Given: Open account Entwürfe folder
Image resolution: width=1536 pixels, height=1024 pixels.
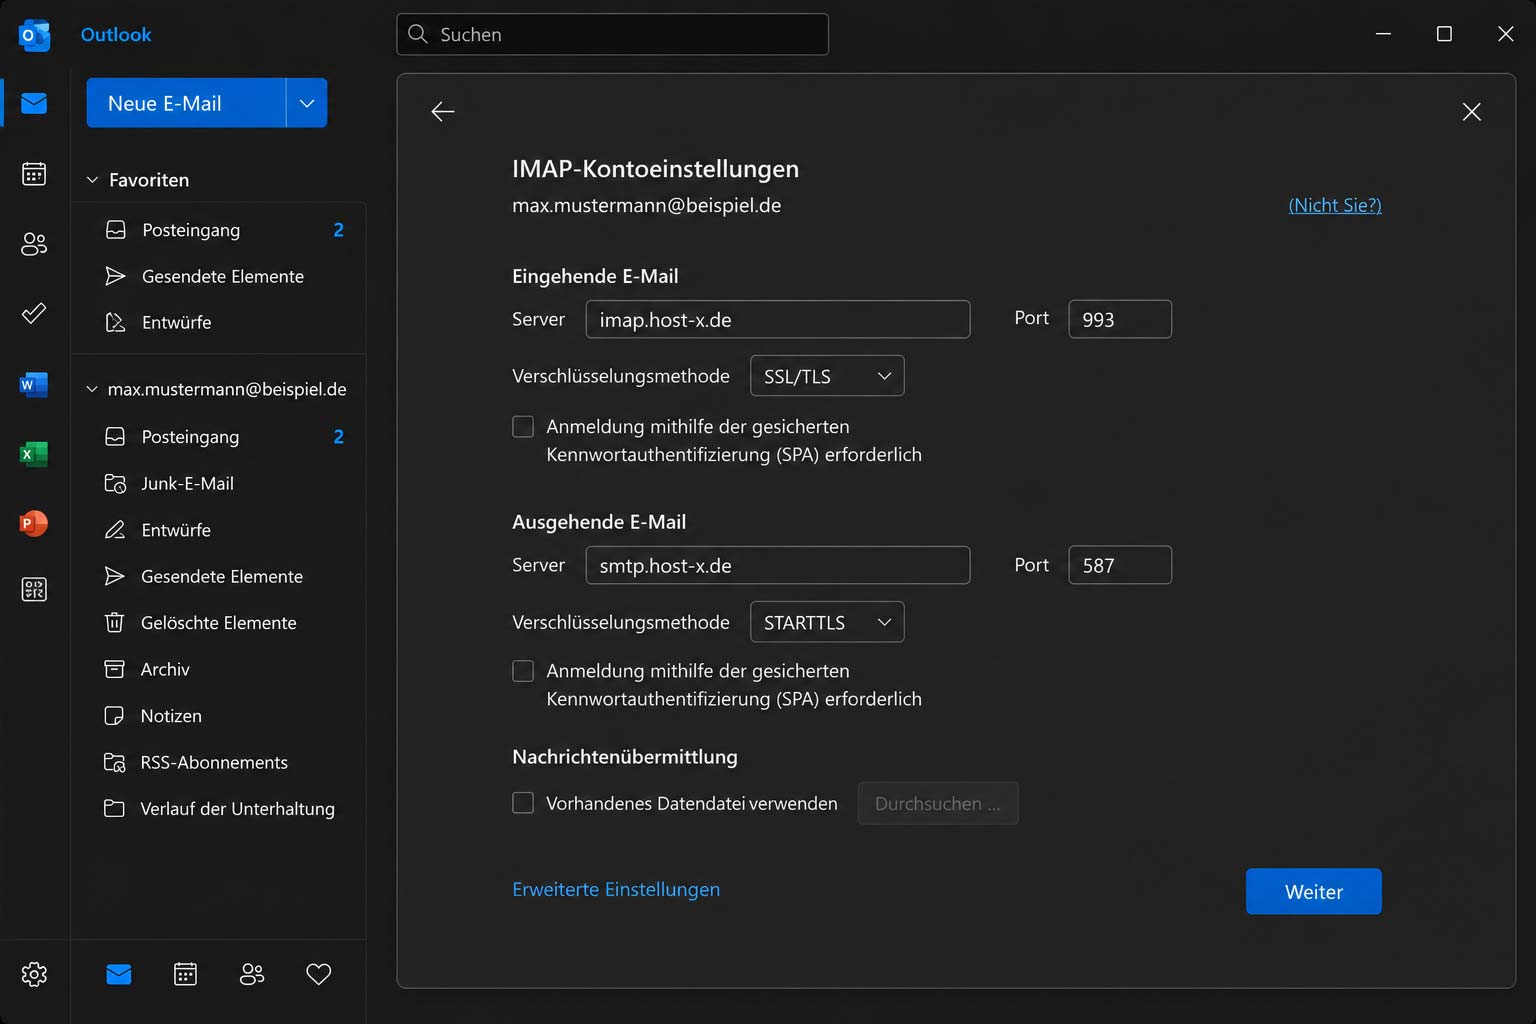Looking at the screenshot, I should tap(219, 530).
